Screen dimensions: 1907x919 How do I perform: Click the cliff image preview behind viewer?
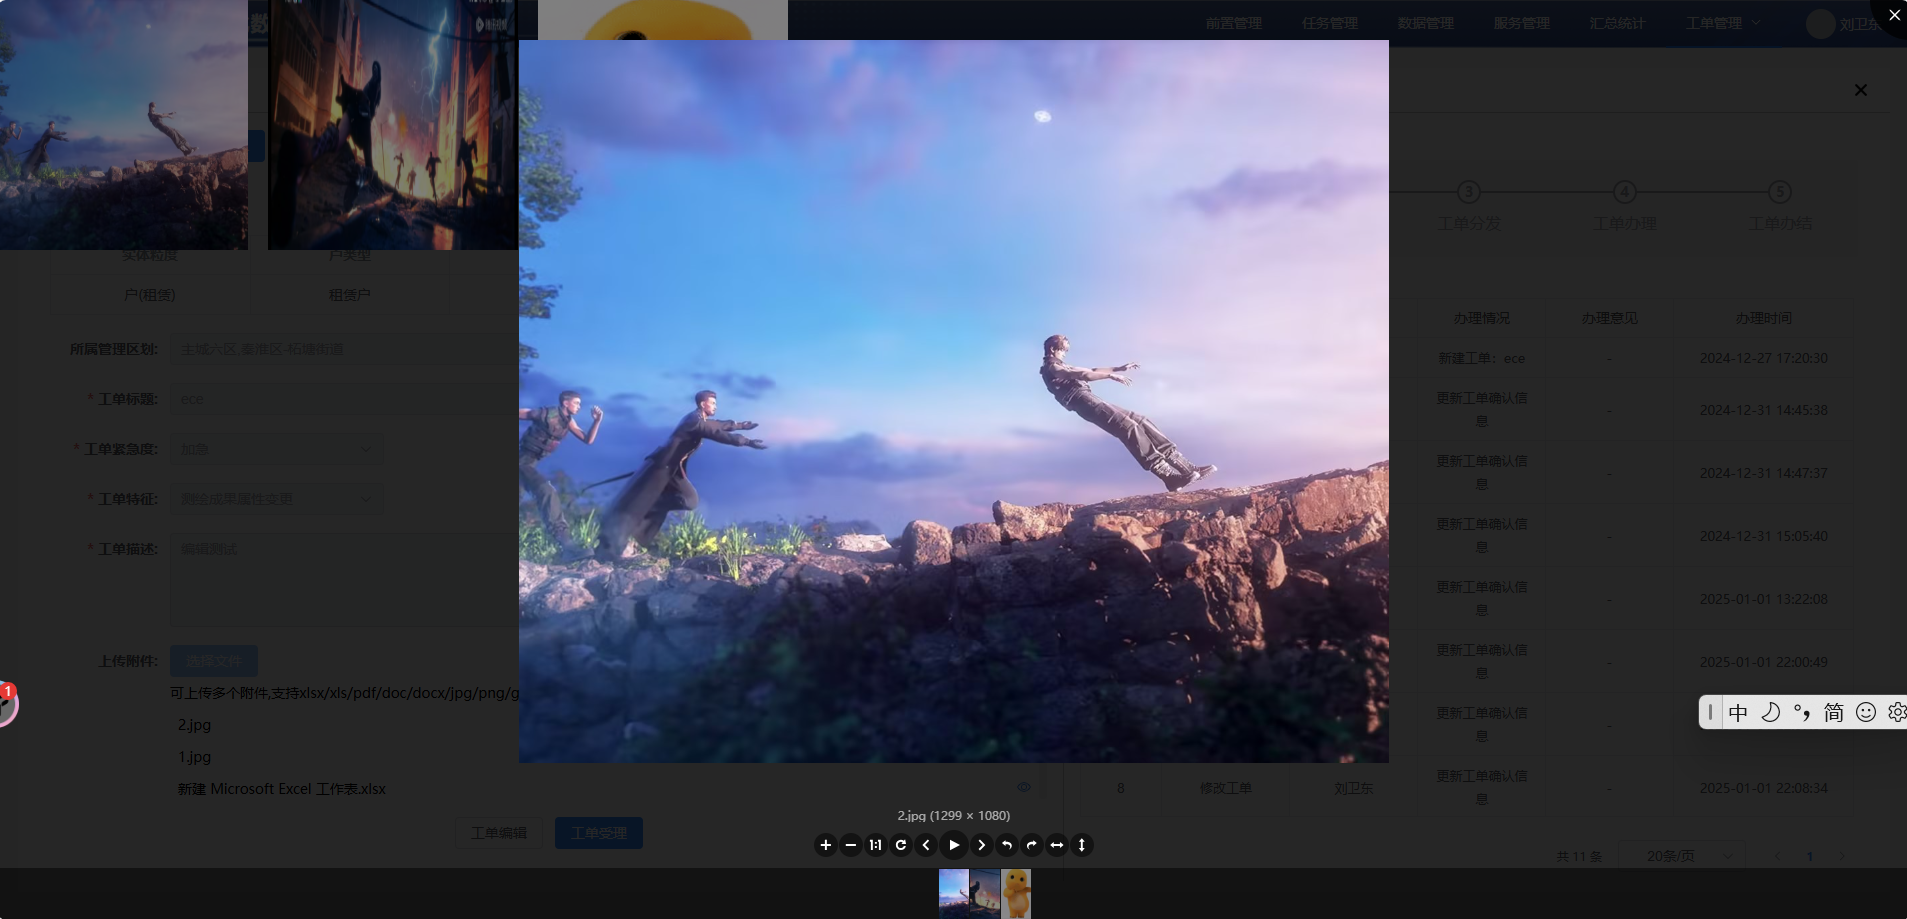[x=124, y=124]
